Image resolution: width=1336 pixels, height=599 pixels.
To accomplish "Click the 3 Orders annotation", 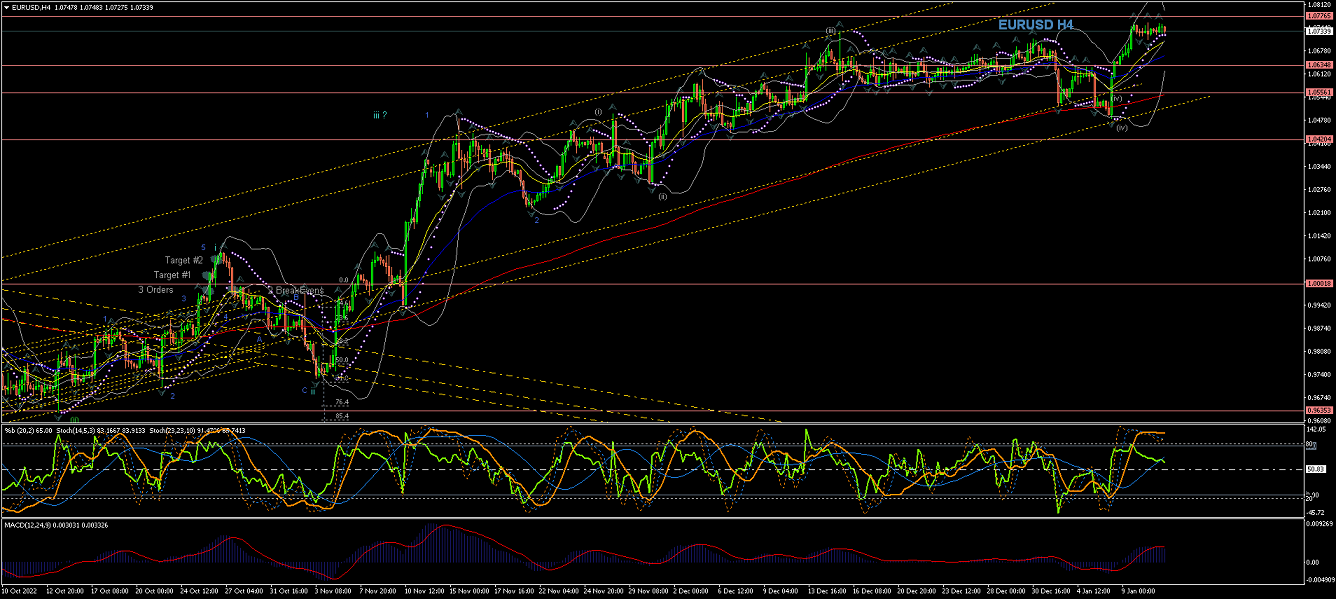I will pyautogui.click(x=156, y=290).
